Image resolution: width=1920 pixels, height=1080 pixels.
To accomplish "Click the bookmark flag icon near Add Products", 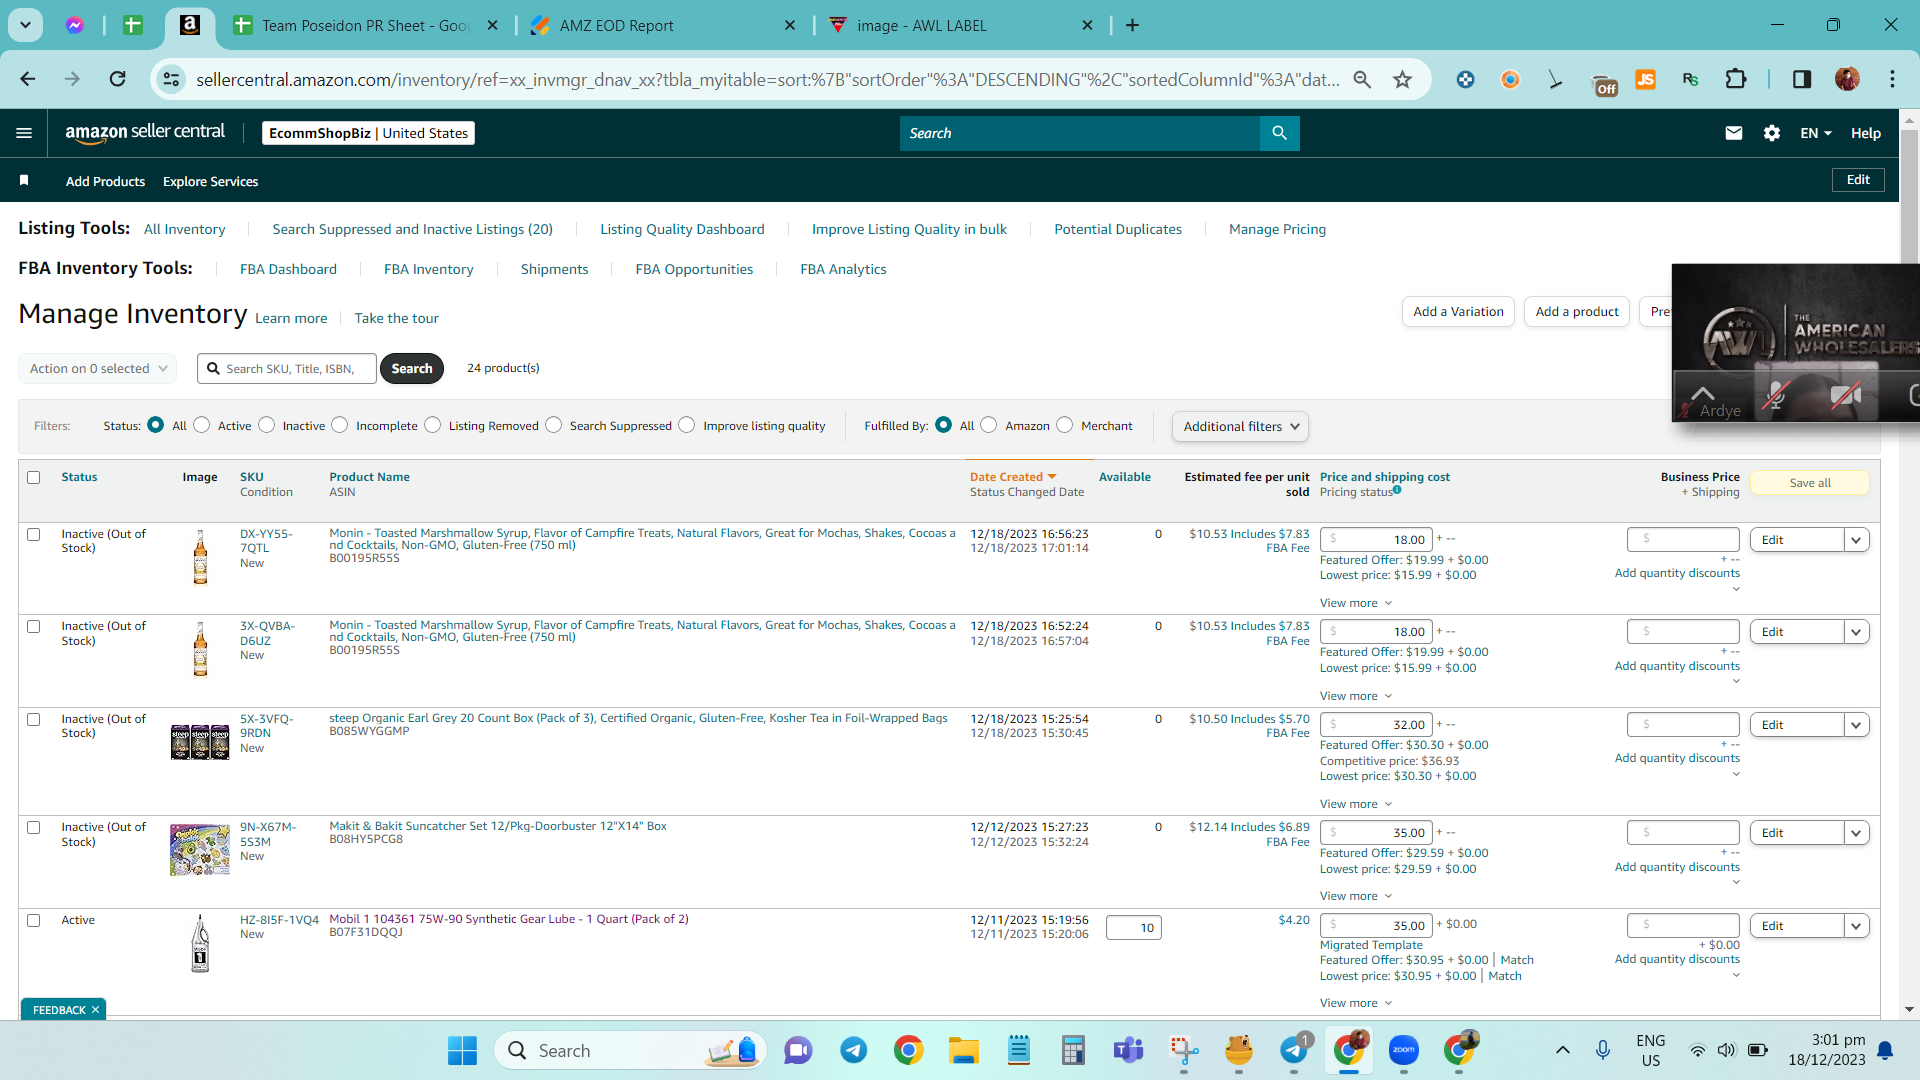I will 24,180.
